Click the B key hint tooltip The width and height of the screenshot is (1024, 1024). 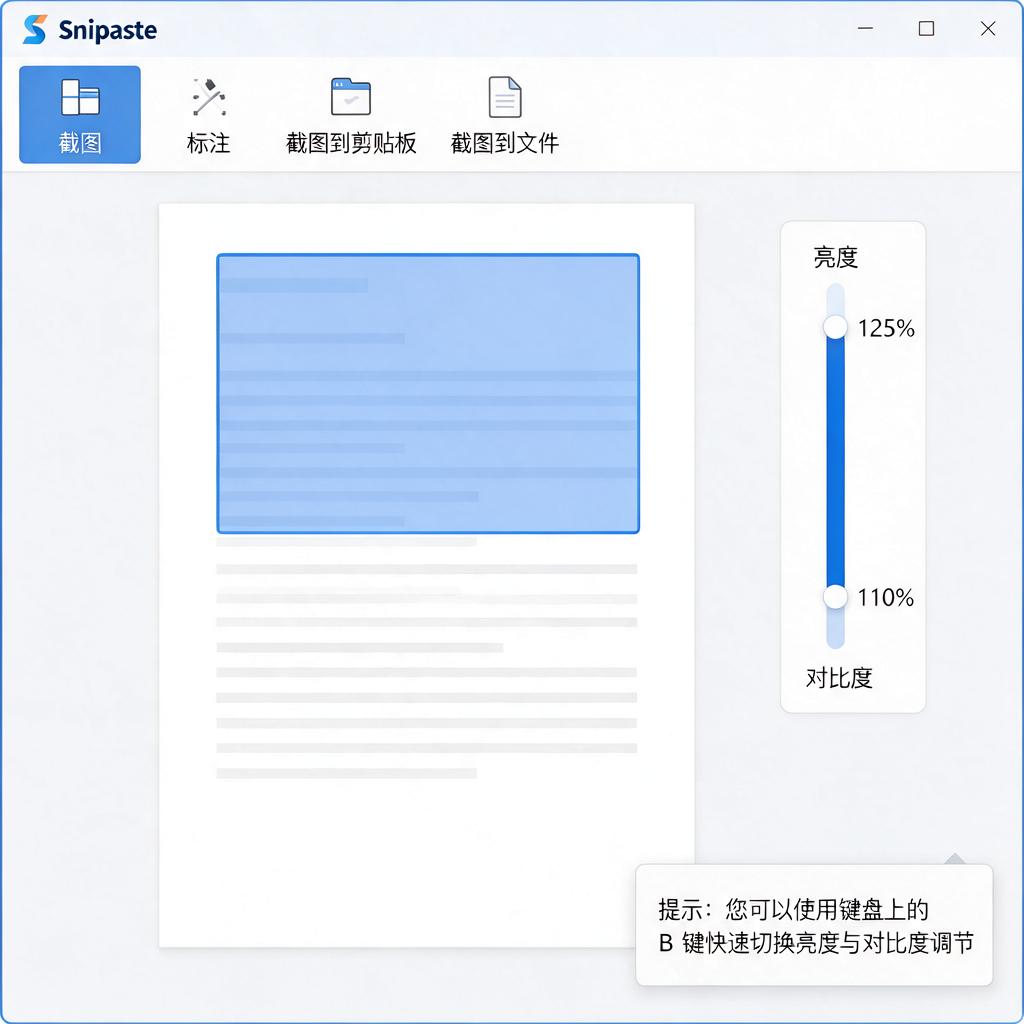(814, 925)
